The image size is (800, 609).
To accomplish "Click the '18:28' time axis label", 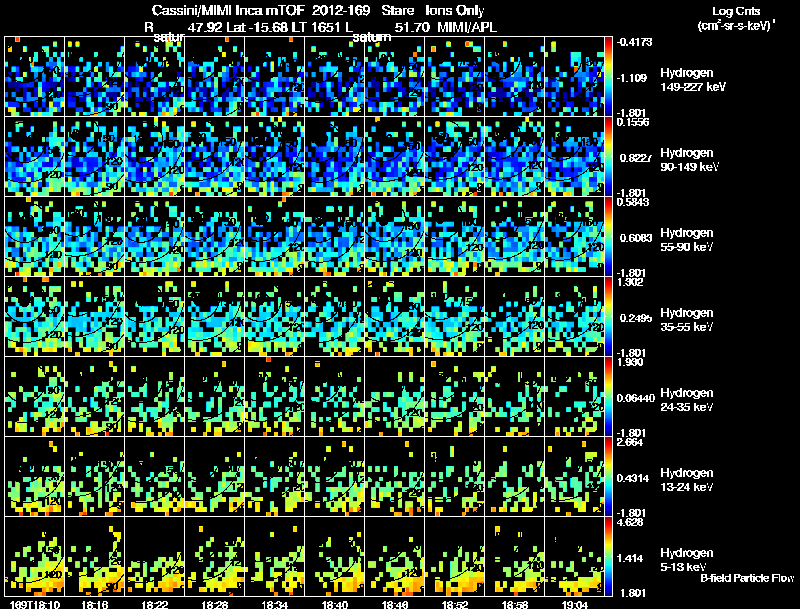I will pyautogui.click(x=214, y=604).
